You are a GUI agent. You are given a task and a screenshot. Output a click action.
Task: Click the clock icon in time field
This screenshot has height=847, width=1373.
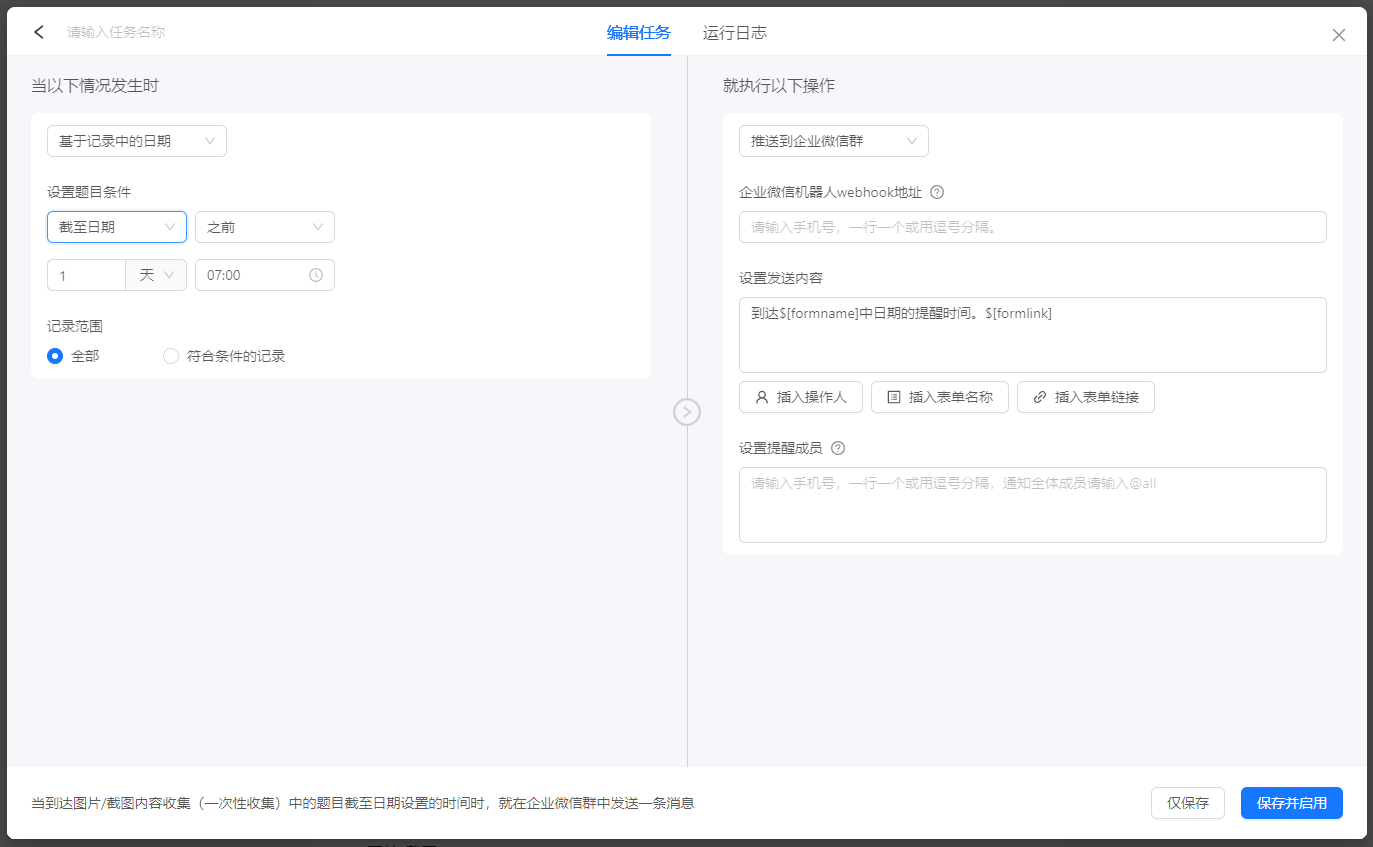tap(316, 275)
